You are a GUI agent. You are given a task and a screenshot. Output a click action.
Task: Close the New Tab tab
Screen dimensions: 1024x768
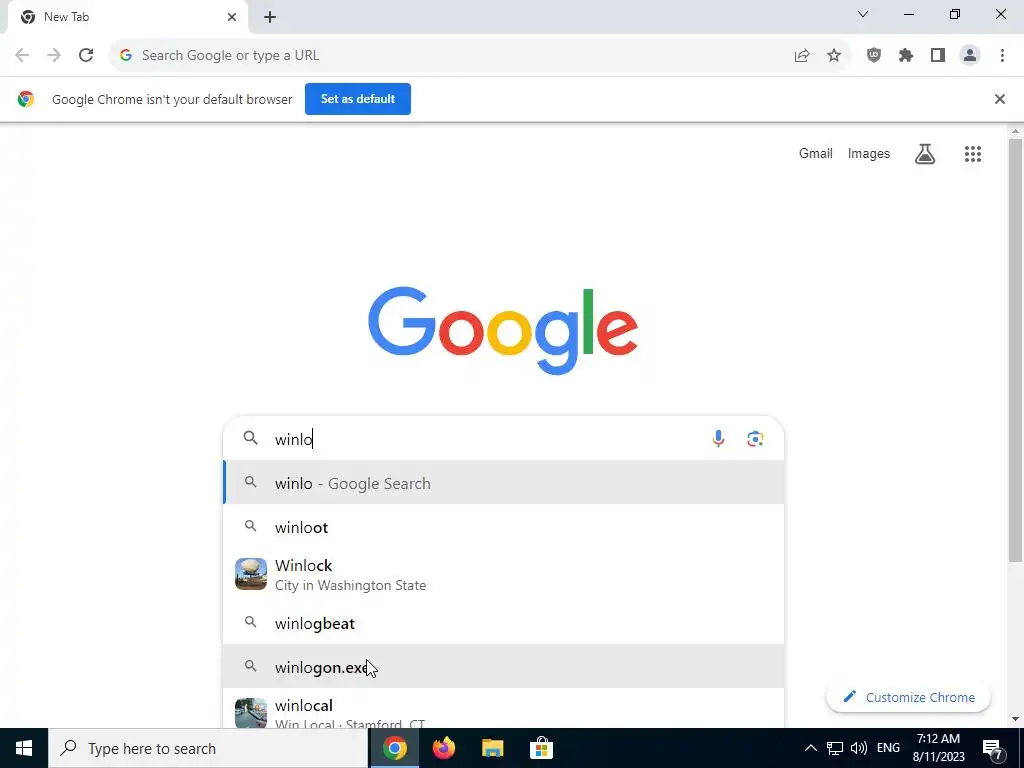(x=232, y=17)
